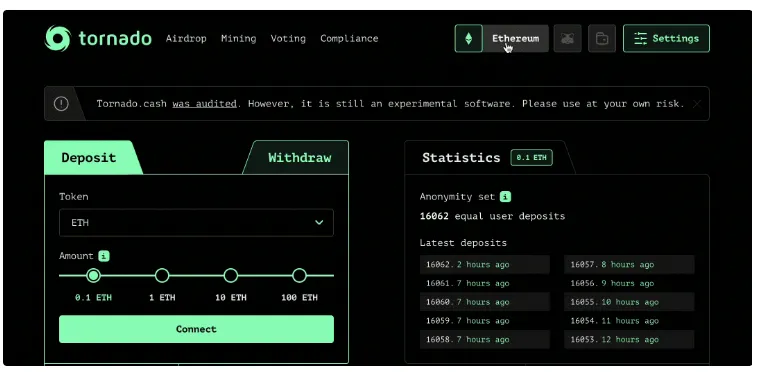
Task: Click deposit row '16058. 7 hours ago'
Action: click(485, 339)
